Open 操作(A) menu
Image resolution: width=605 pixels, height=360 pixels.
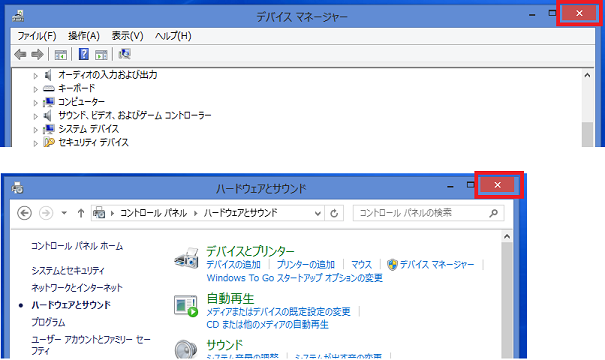84,36
